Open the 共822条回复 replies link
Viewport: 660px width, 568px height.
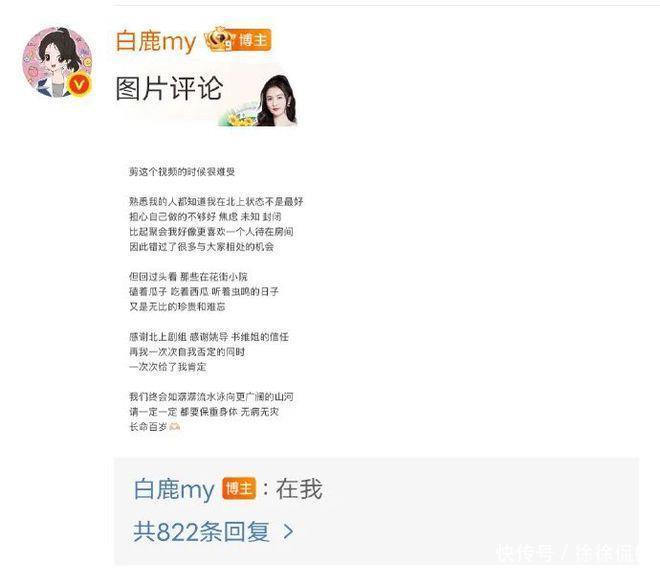(x=201, y=531)
